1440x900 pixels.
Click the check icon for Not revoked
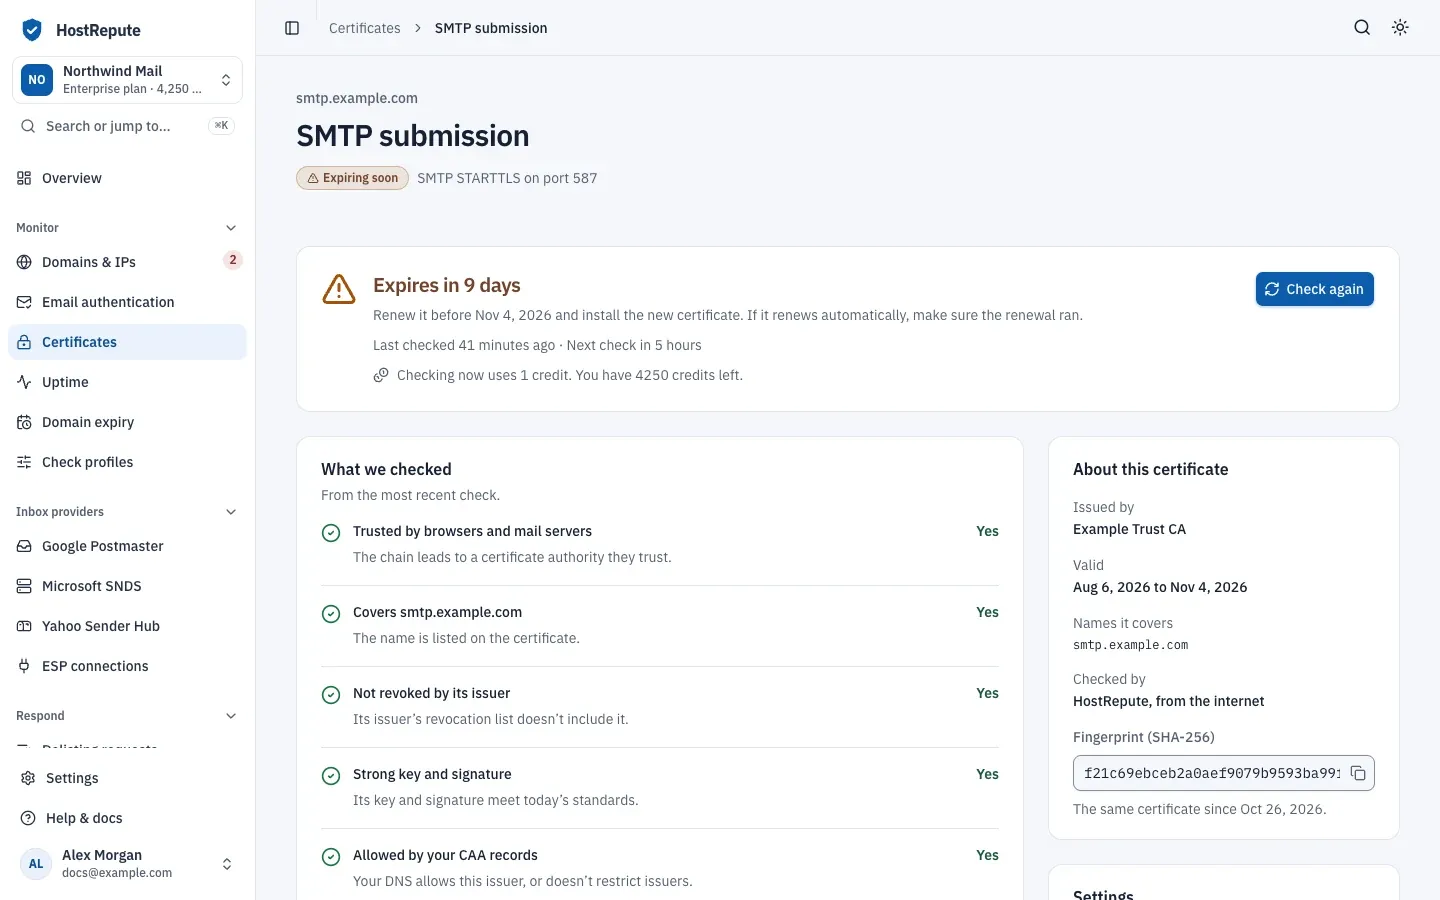(331, 695)
